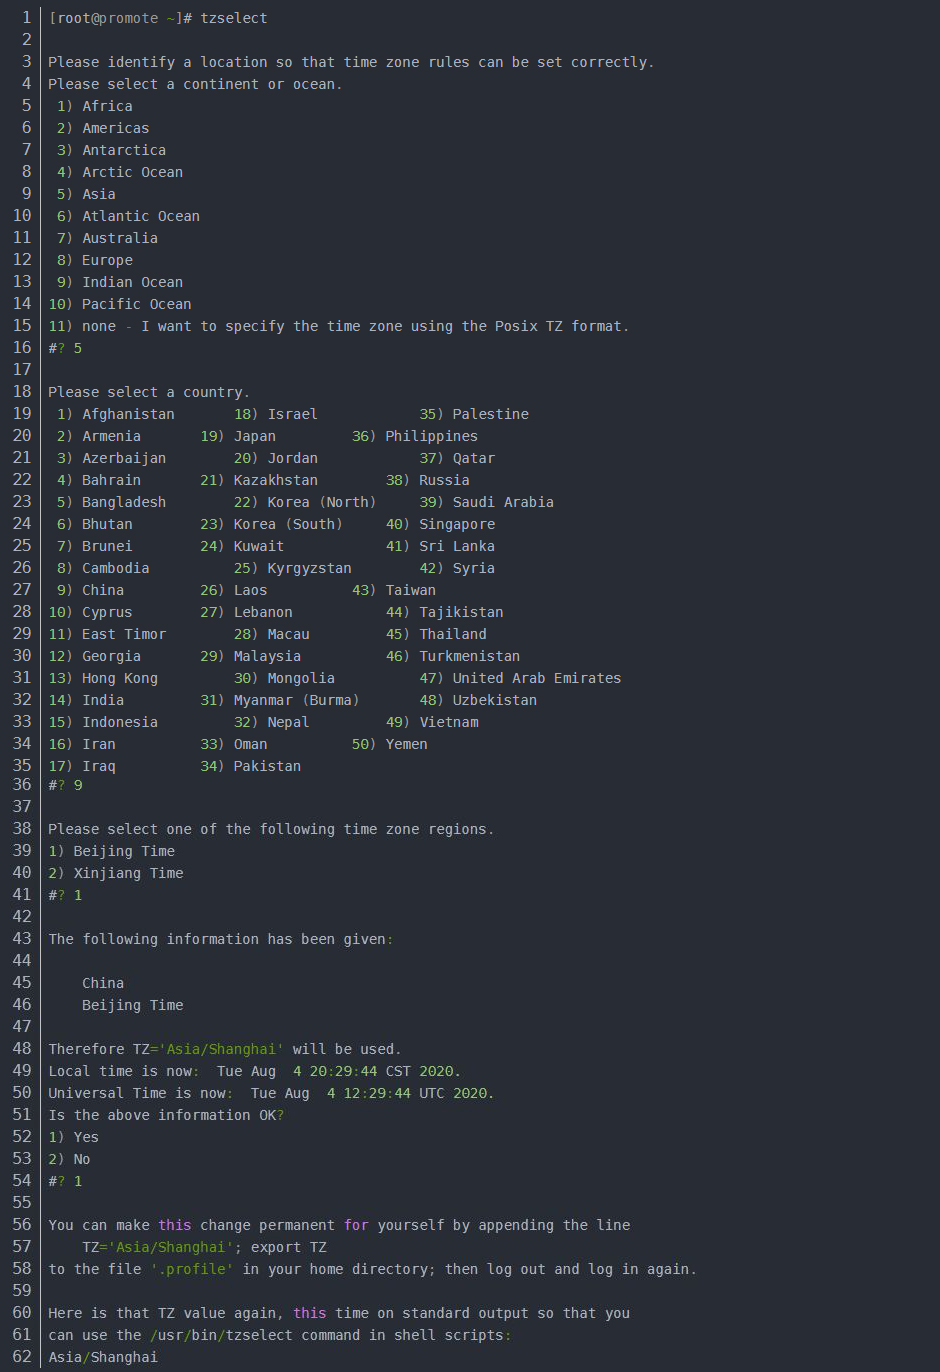Screen dimensions: 940x1372
Task: Click the Europe entry in the continent list
Action: (x=107, y=260)
